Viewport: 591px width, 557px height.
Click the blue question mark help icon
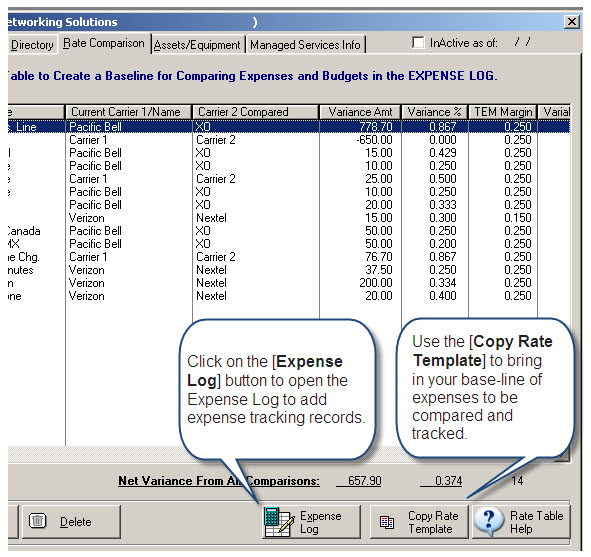489,521
